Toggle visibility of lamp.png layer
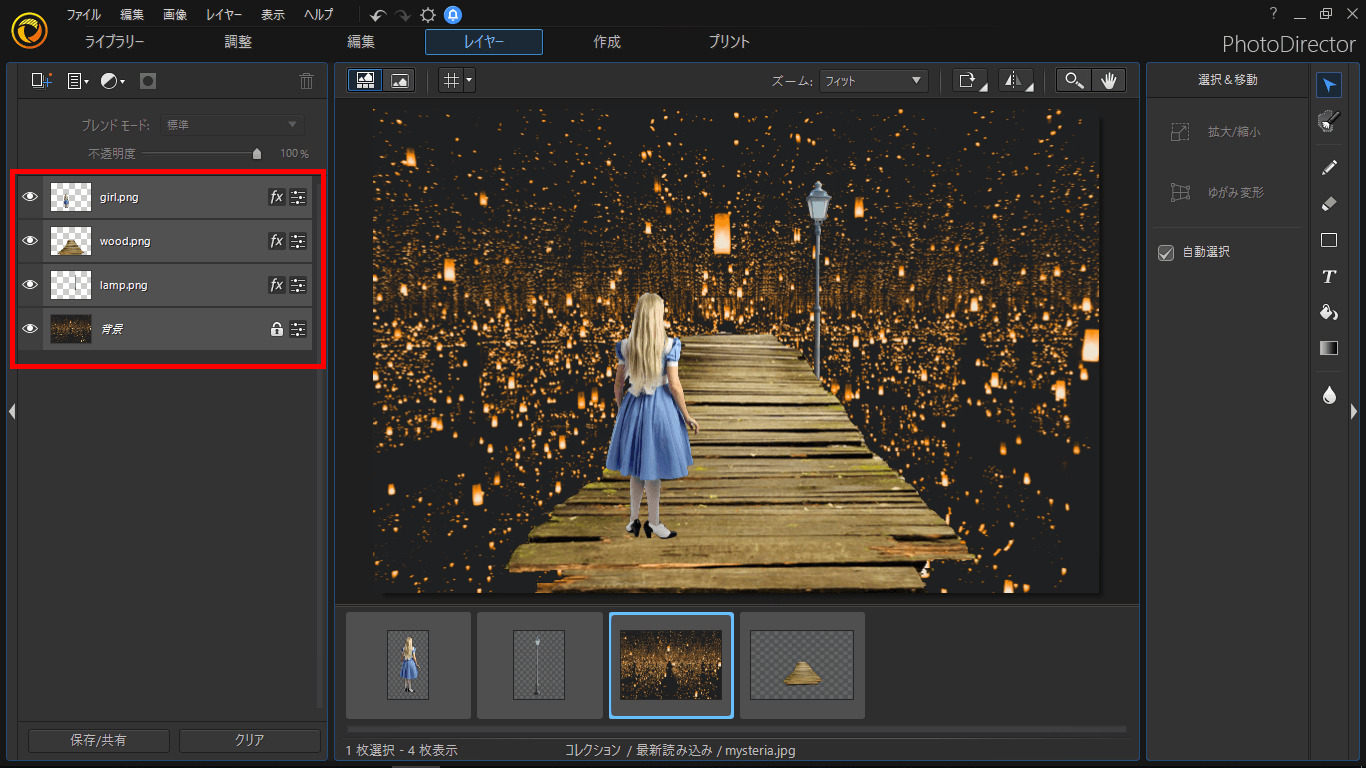Screen dimensions: 1366x768 click(30, 285)
